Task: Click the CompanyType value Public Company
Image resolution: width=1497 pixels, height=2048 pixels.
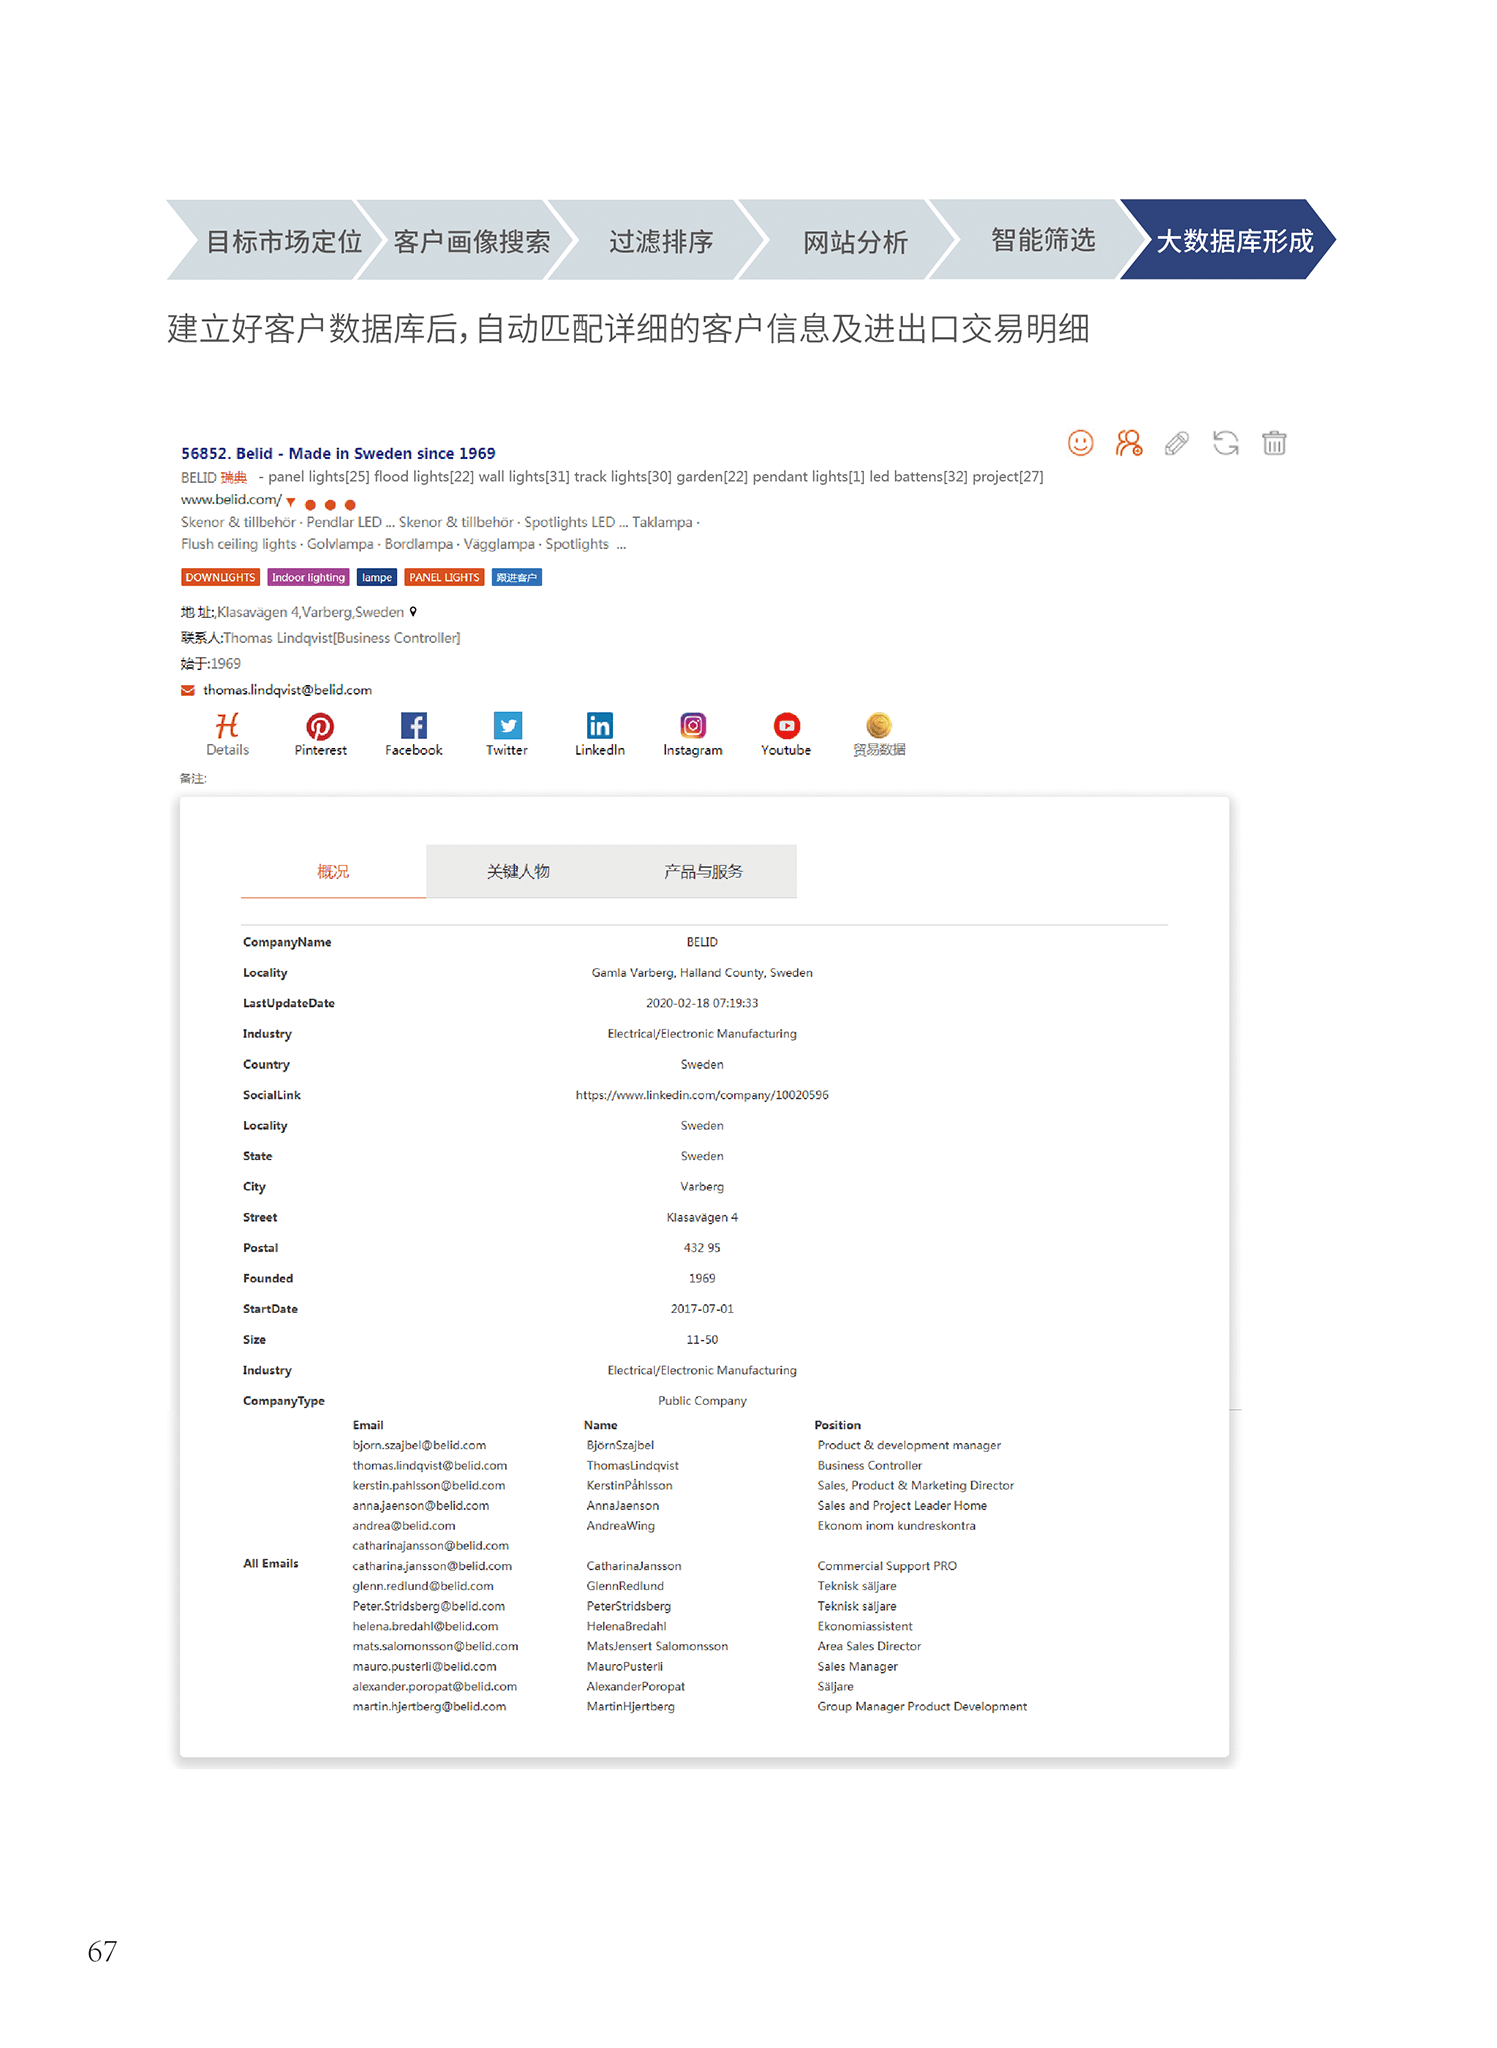Action: pos(702,1401)
